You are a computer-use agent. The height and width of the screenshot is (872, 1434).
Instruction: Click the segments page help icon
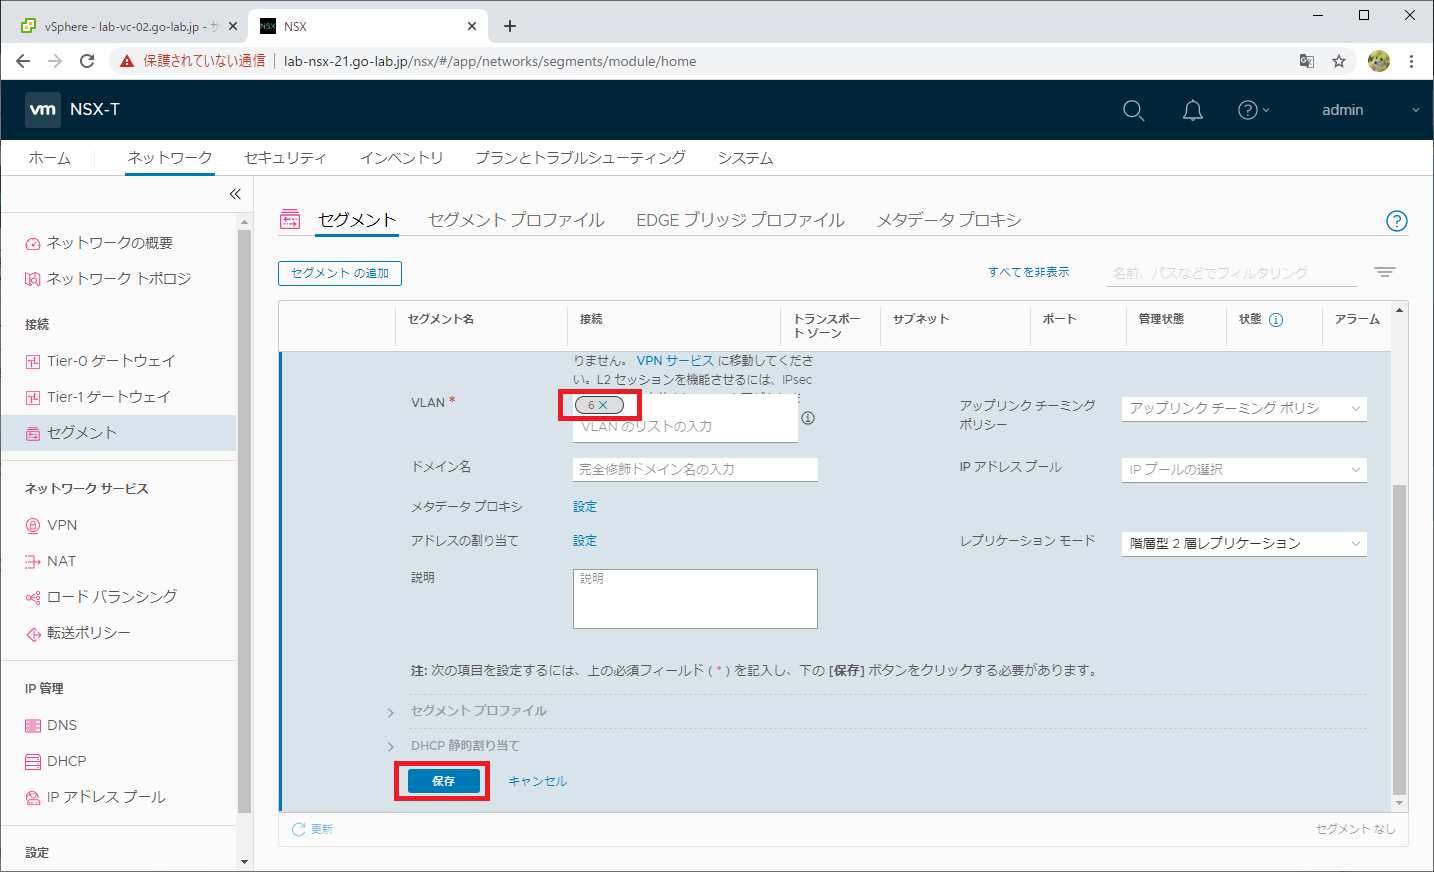[x=1397, y=221]
